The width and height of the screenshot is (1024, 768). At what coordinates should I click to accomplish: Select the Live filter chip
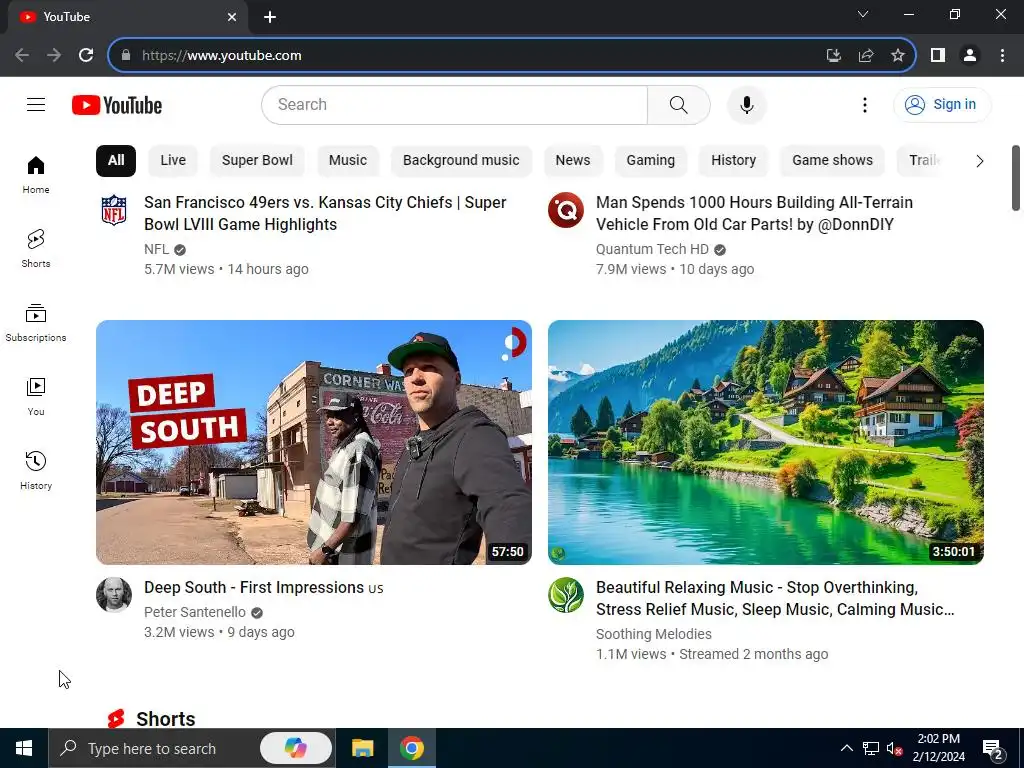(173, 161)
